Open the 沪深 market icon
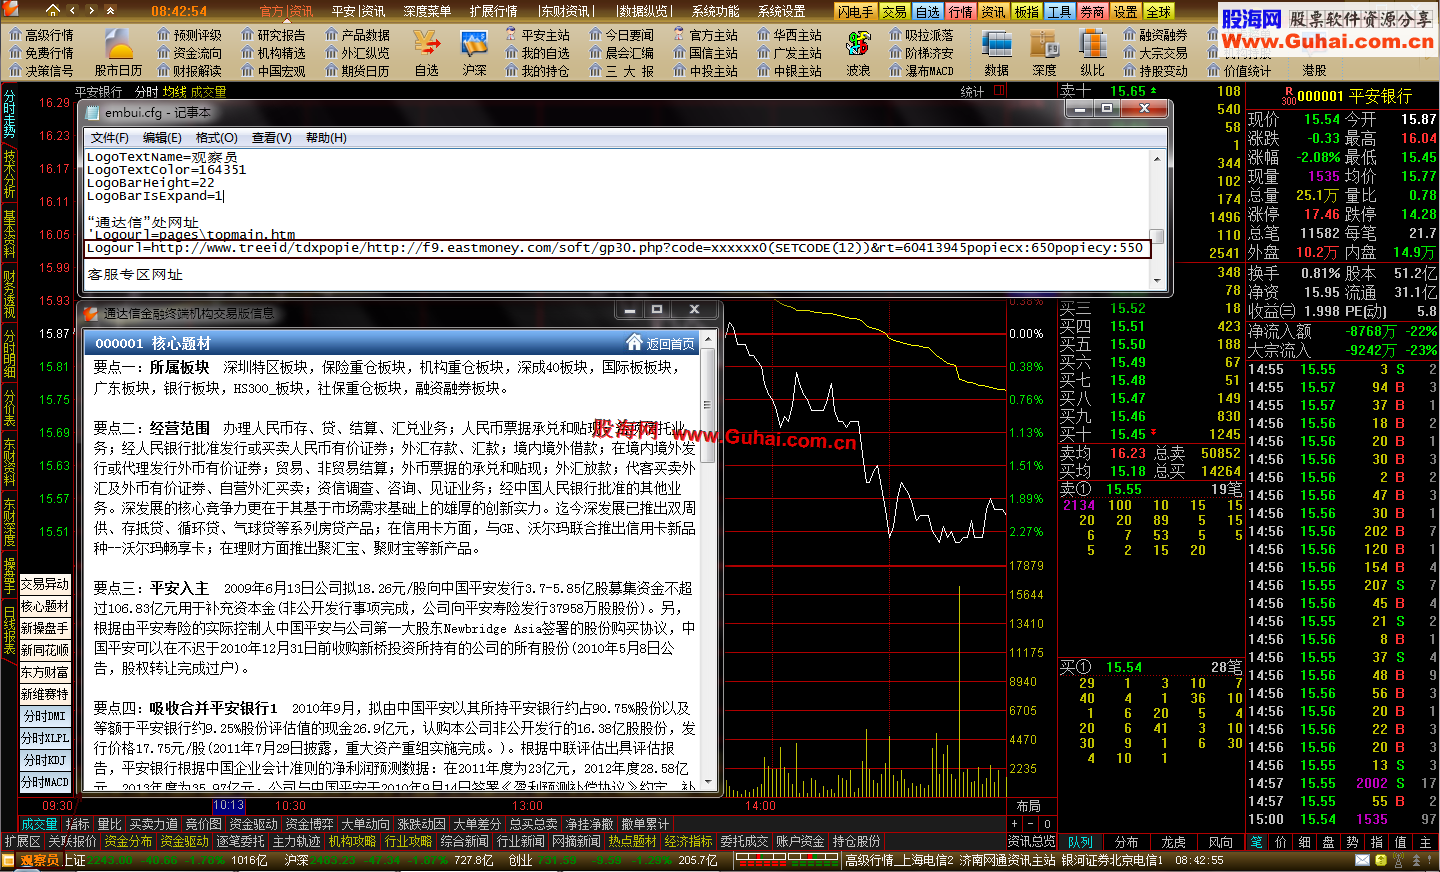Image resolution: width=1440 pixels, height=872 pixels. [474, 53]
